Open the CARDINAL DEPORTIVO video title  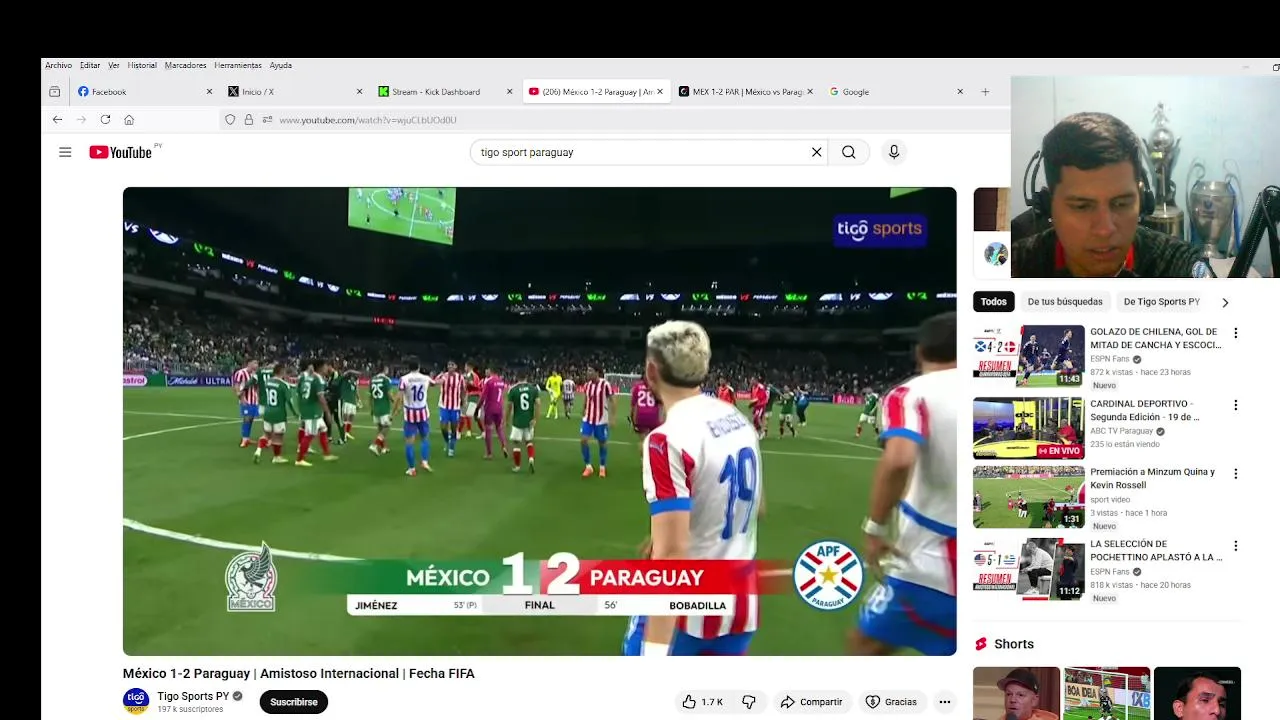[x=1145, y=410]
